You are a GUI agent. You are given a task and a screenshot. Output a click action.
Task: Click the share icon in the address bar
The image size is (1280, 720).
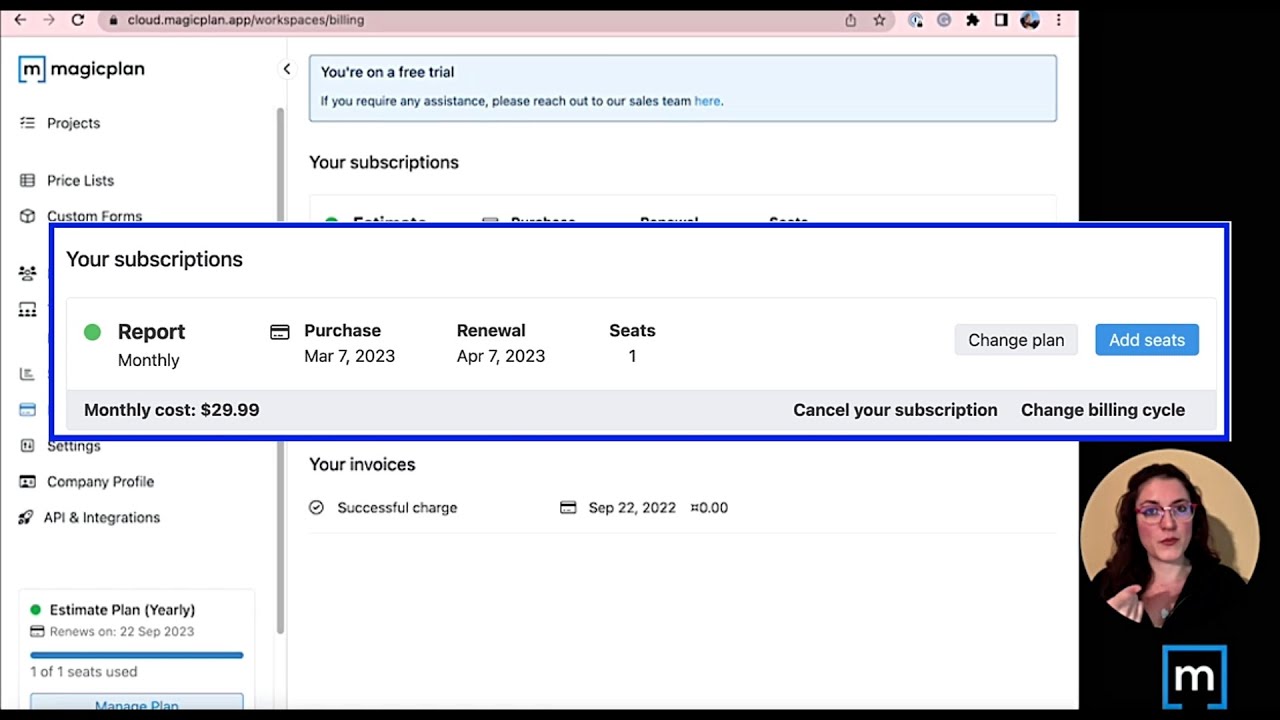851,20
